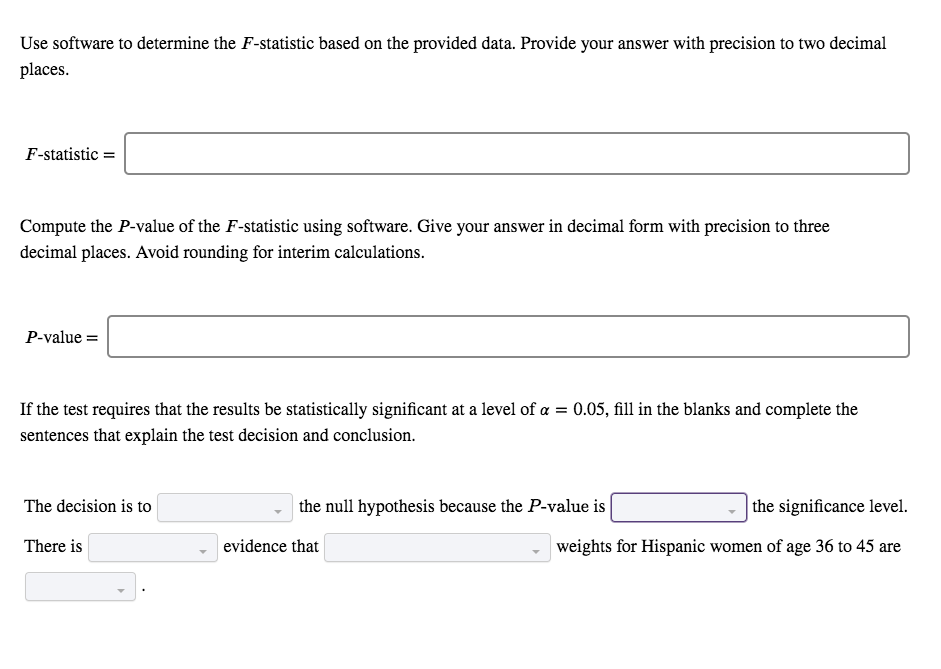Click the arrow in the bottom-left conclusion dropdown
941x669 pixels.
[x=120, y=589]
